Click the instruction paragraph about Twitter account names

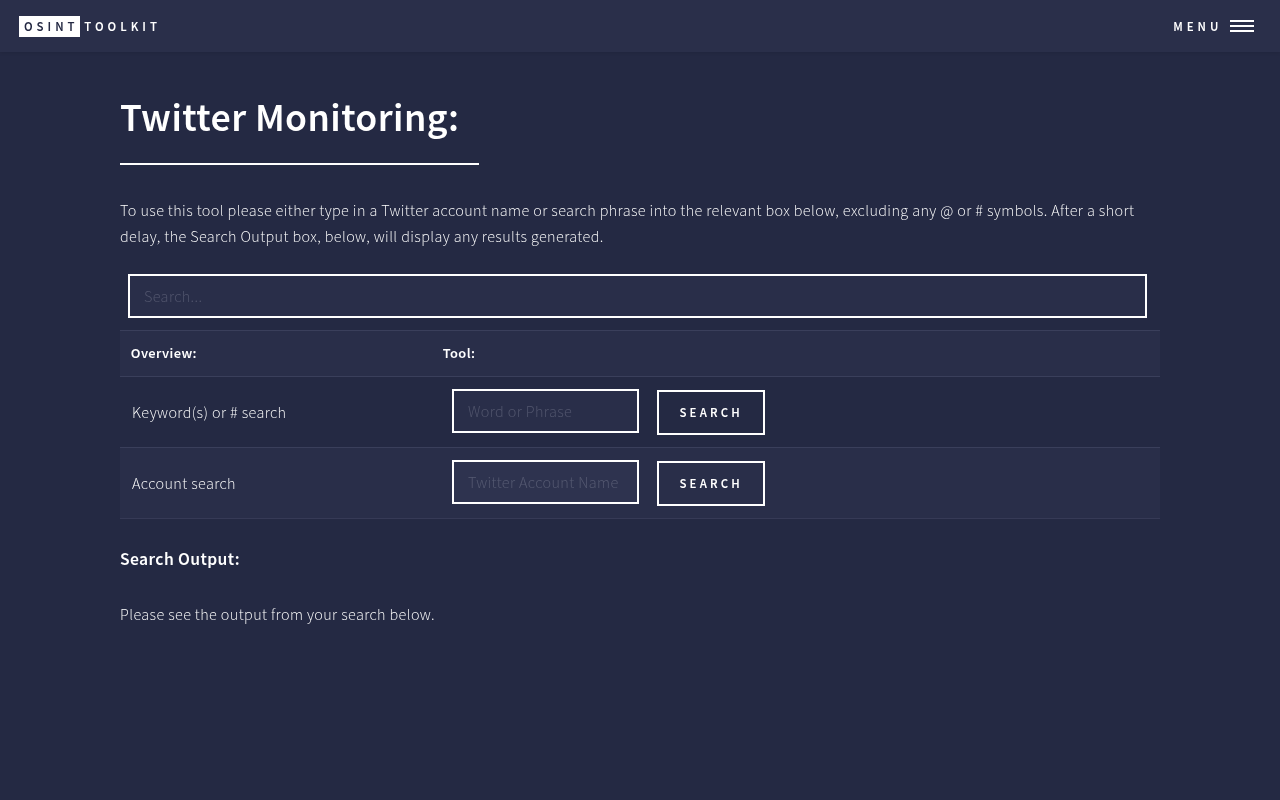(x=627, y=223)
